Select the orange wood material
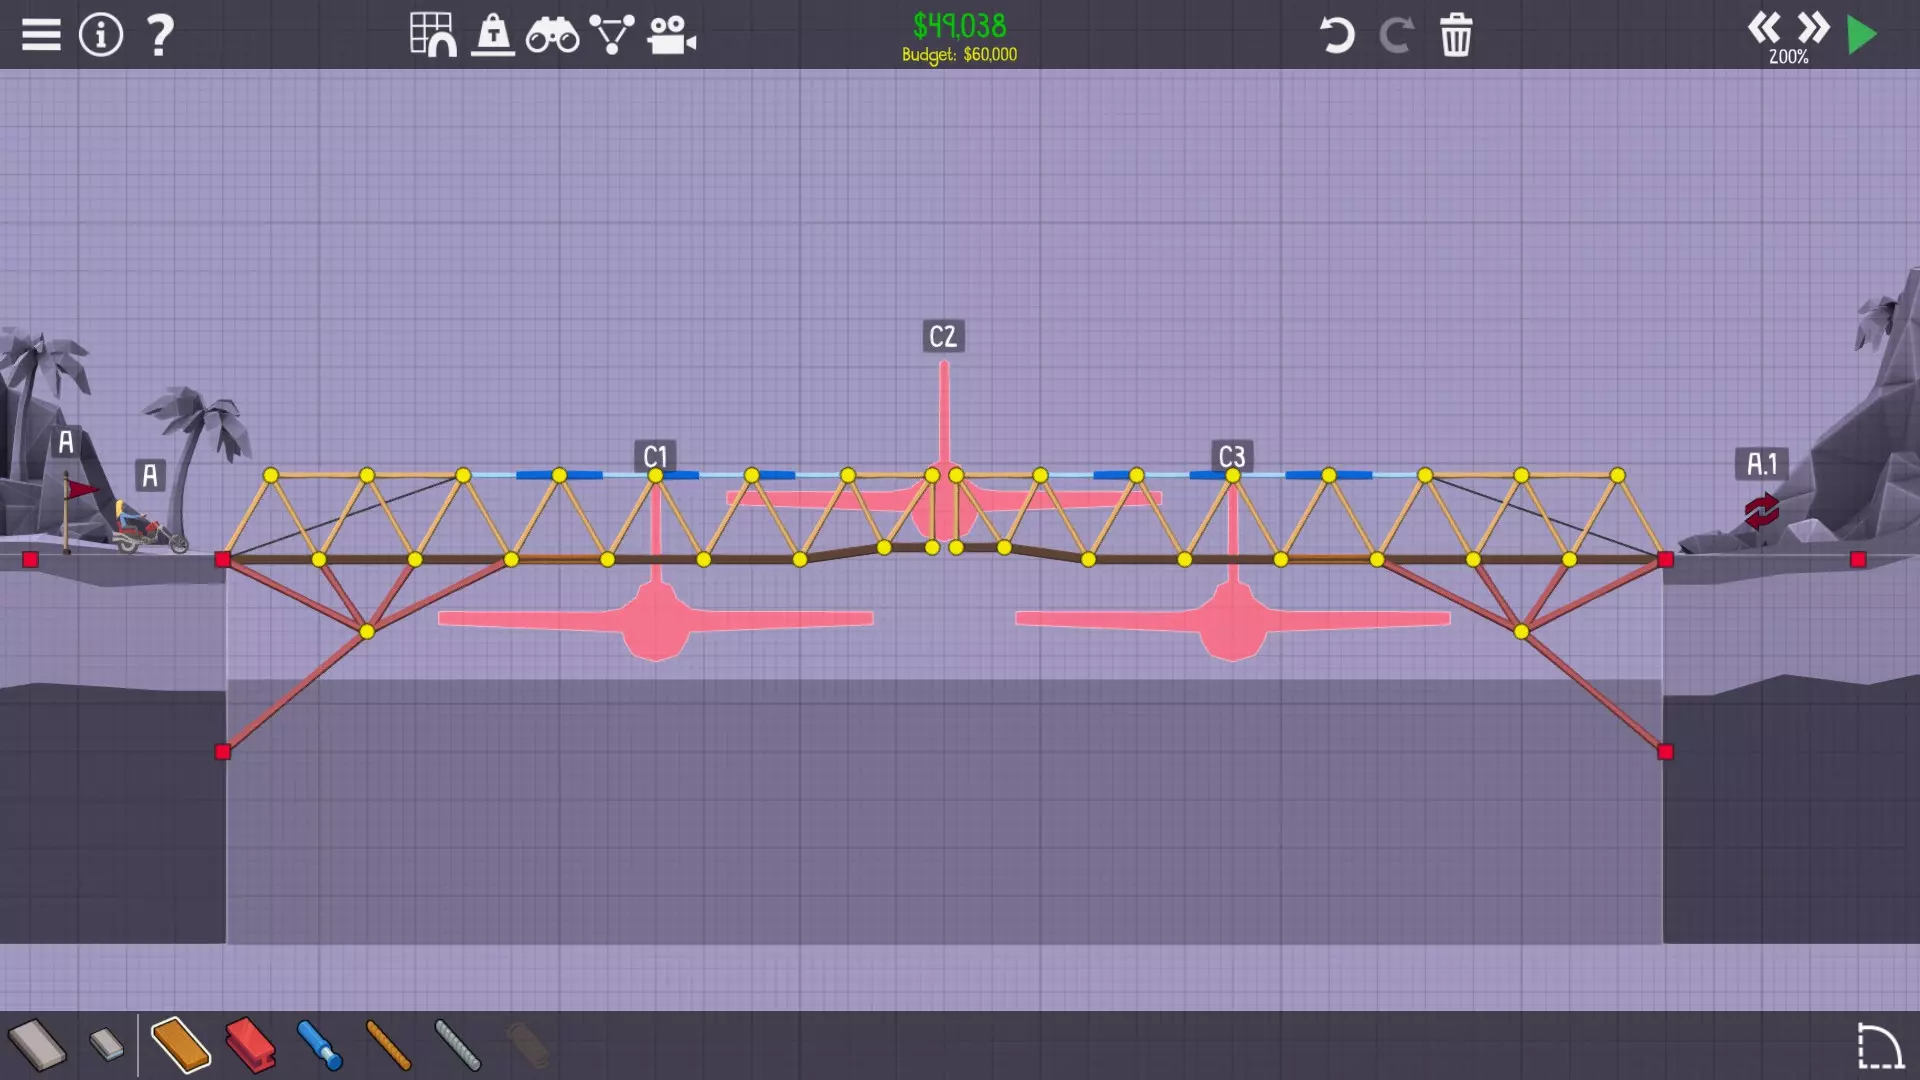 pyautogui.click(x=181, y=1045)
